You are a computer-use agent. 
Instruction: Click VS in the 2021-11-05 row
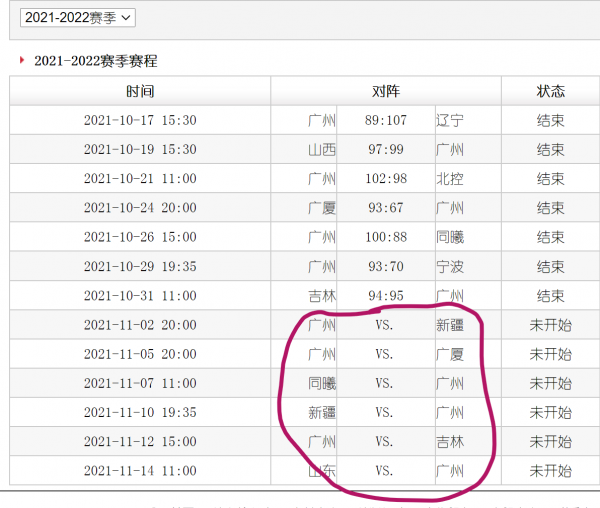point(385,354)
